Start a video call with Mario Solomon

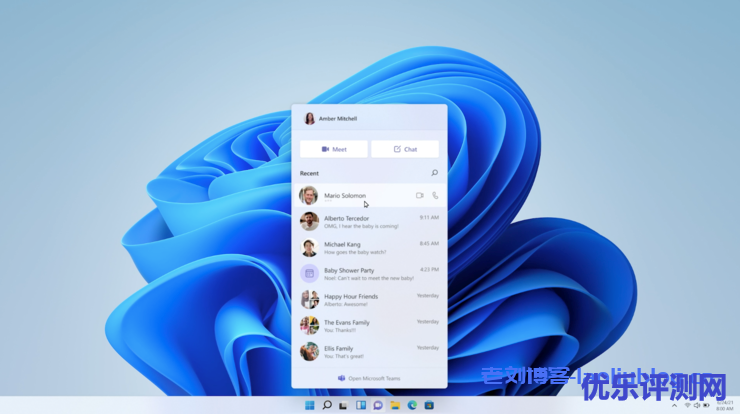coord(420,195)
